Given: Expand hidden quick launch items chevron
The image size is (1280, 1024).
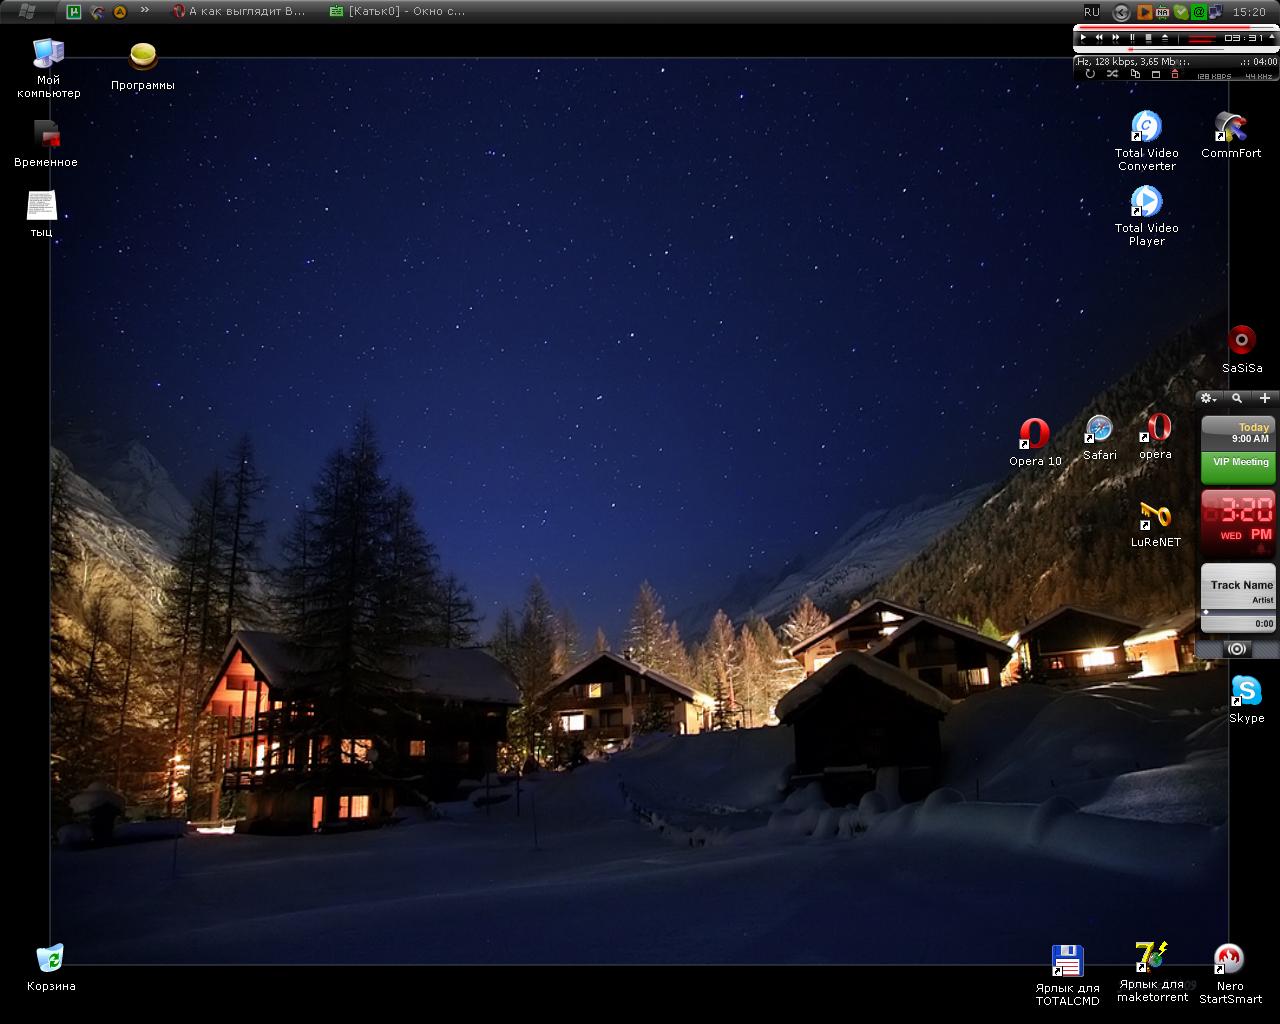Looking at the screenshot, I should 145,11.
